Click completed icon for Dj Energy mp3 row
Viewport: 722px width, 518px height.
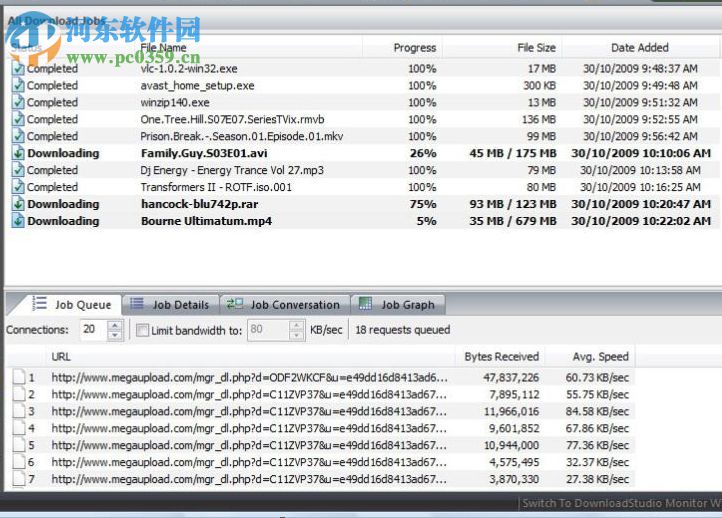[x=18, y=170]
